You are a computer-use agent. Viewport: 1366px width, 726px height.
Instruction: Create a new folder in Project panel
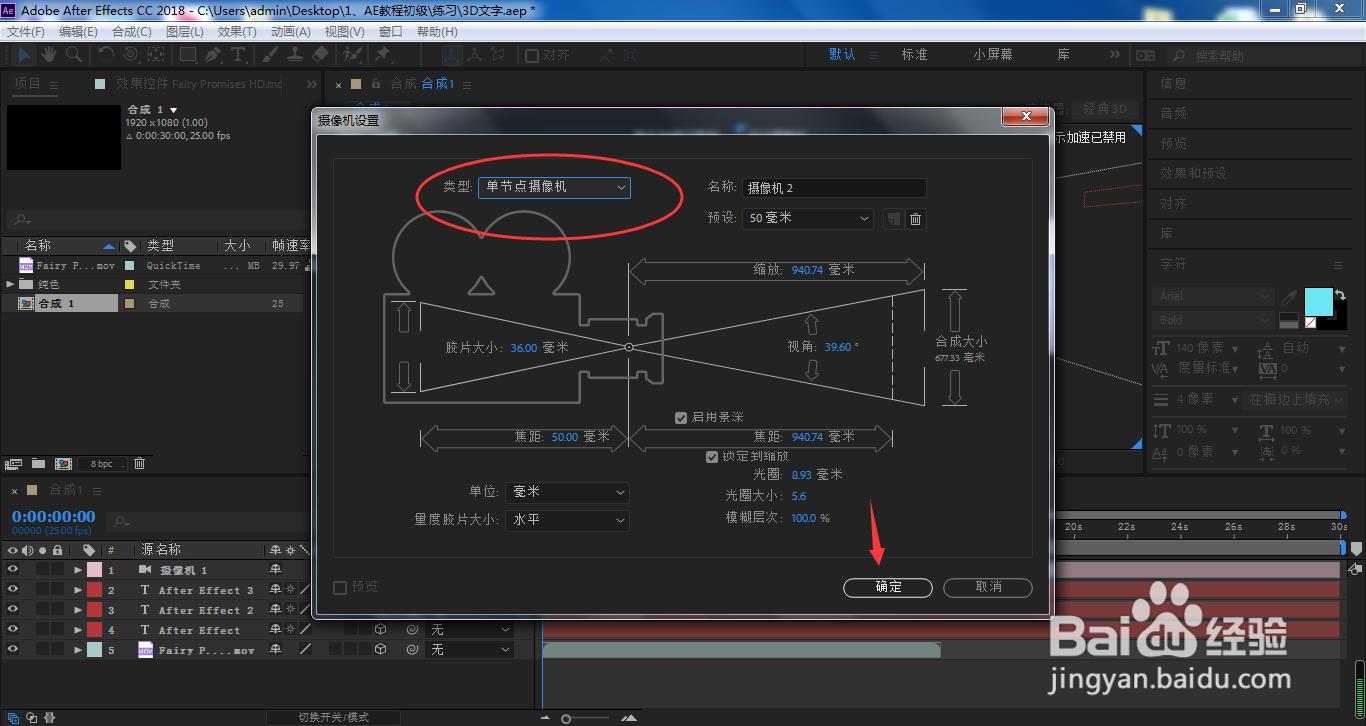click(x=38, y=464)
